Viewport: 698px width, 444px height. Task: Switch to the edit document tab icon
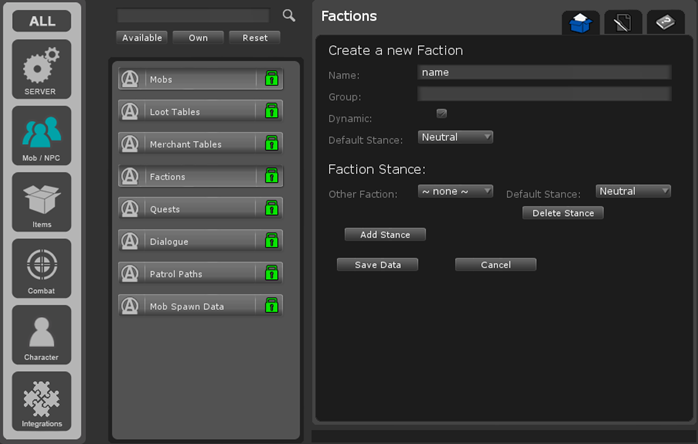pos(623,23)
